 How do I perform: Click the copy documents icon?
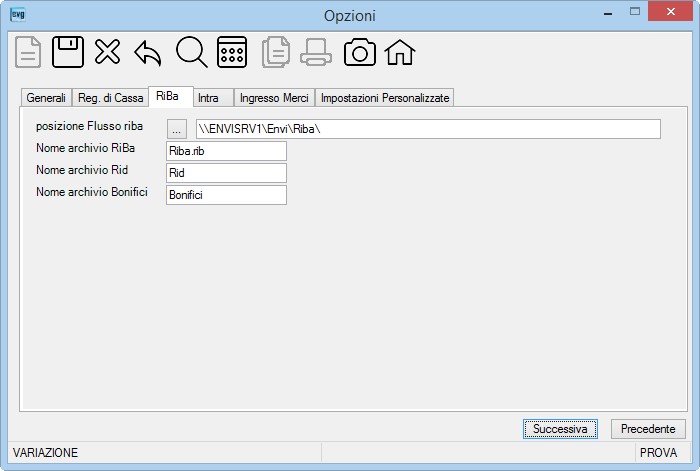(x=275, y=52)
